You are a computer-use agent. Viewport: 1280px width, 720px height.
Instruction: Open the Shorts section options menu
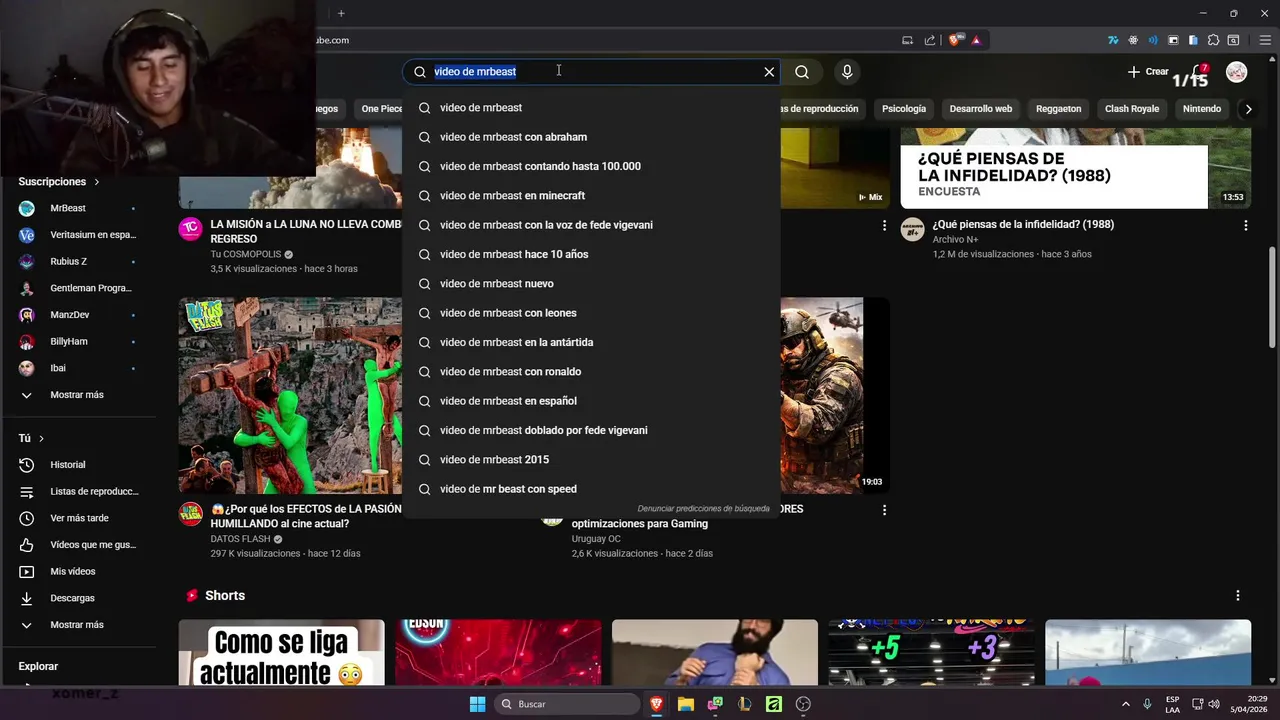(1238, 596)
